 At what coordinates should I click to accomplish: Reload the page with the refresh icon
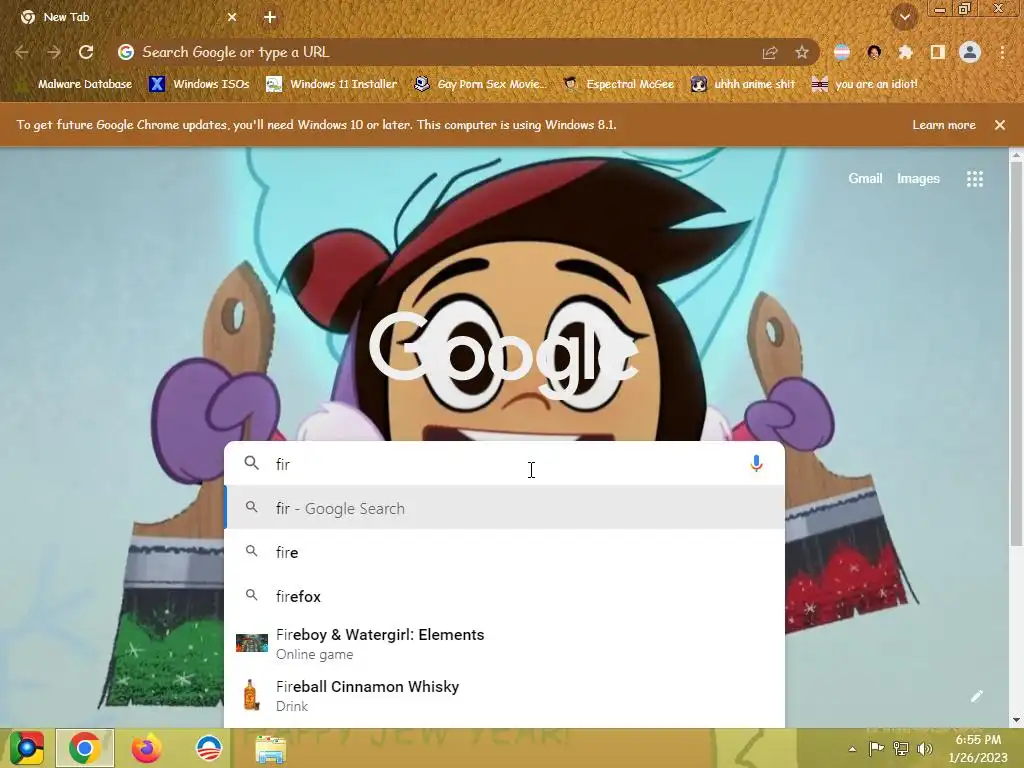pyautogui.click(x=86, y=52)
